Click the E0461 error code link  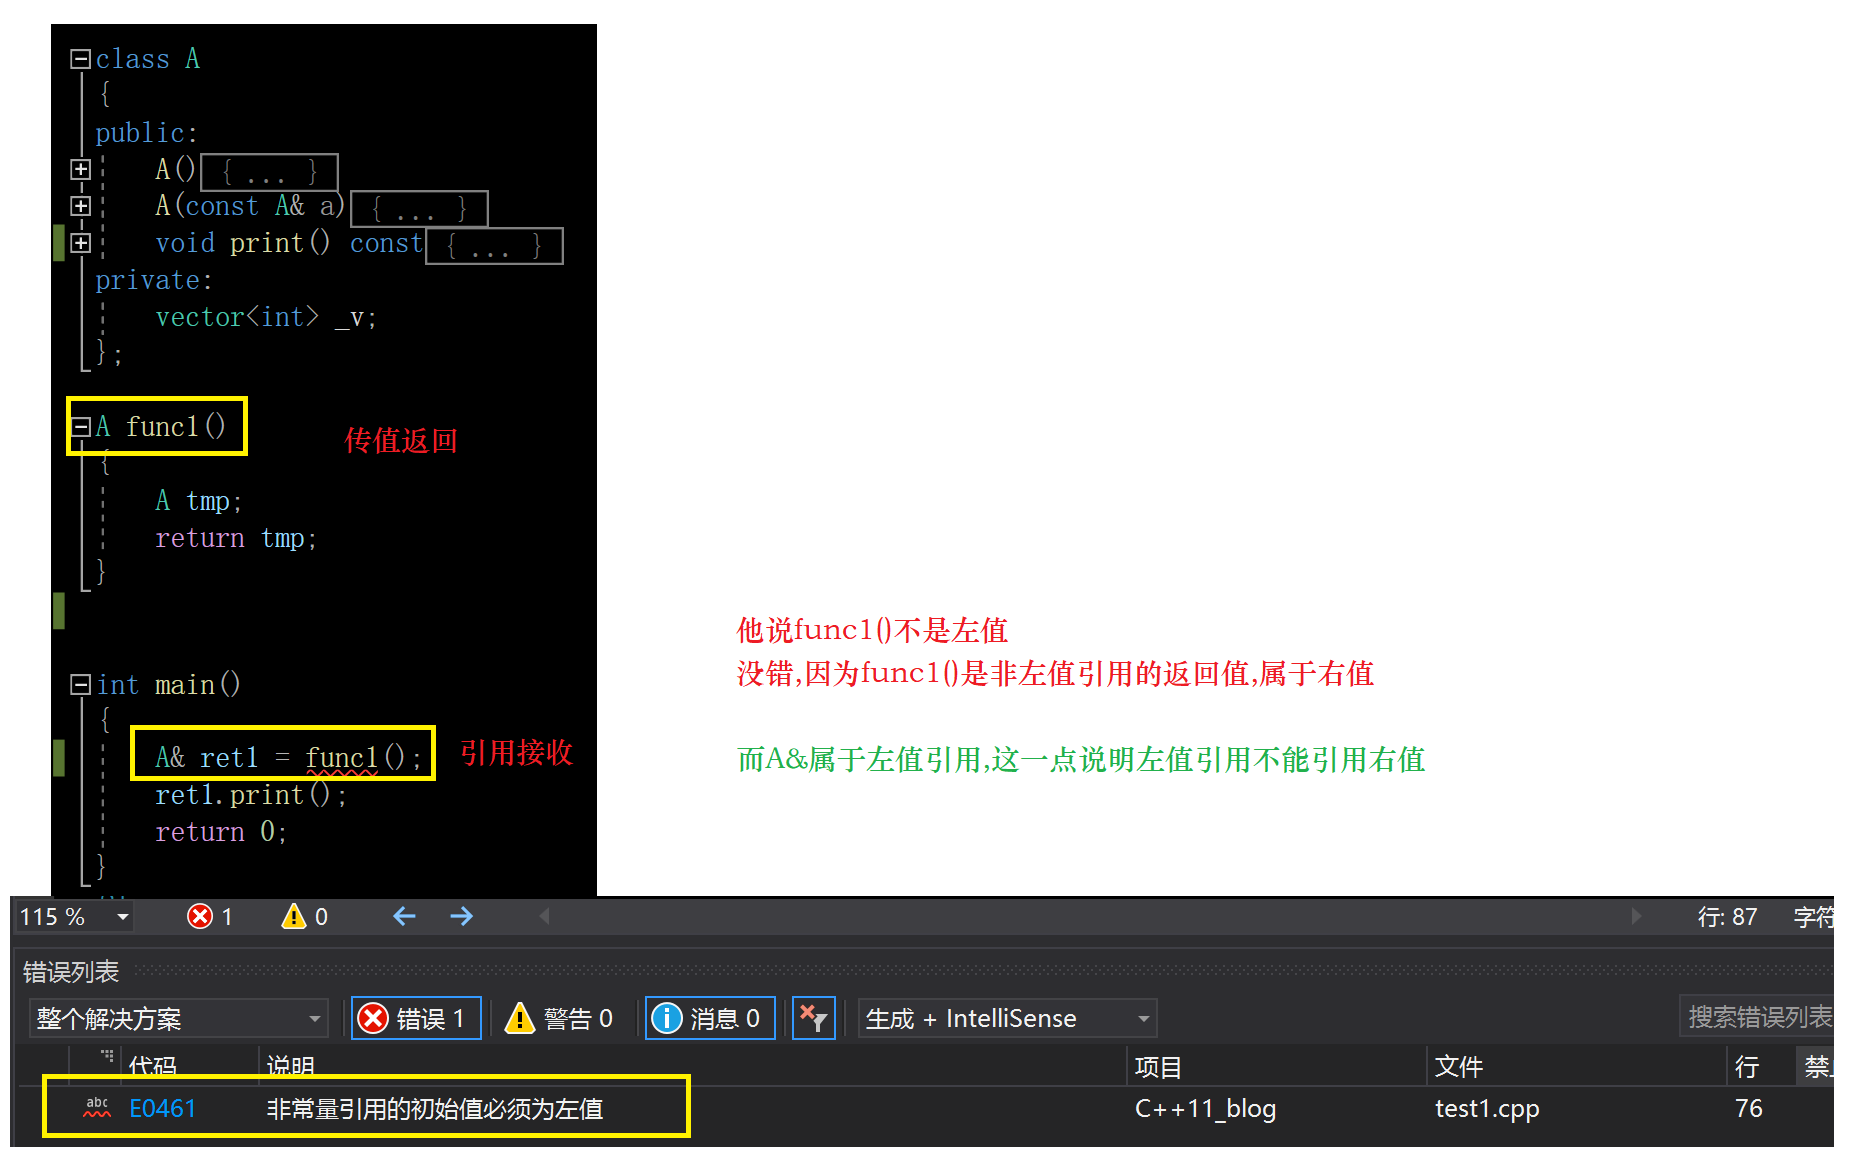coord(163,1108)
